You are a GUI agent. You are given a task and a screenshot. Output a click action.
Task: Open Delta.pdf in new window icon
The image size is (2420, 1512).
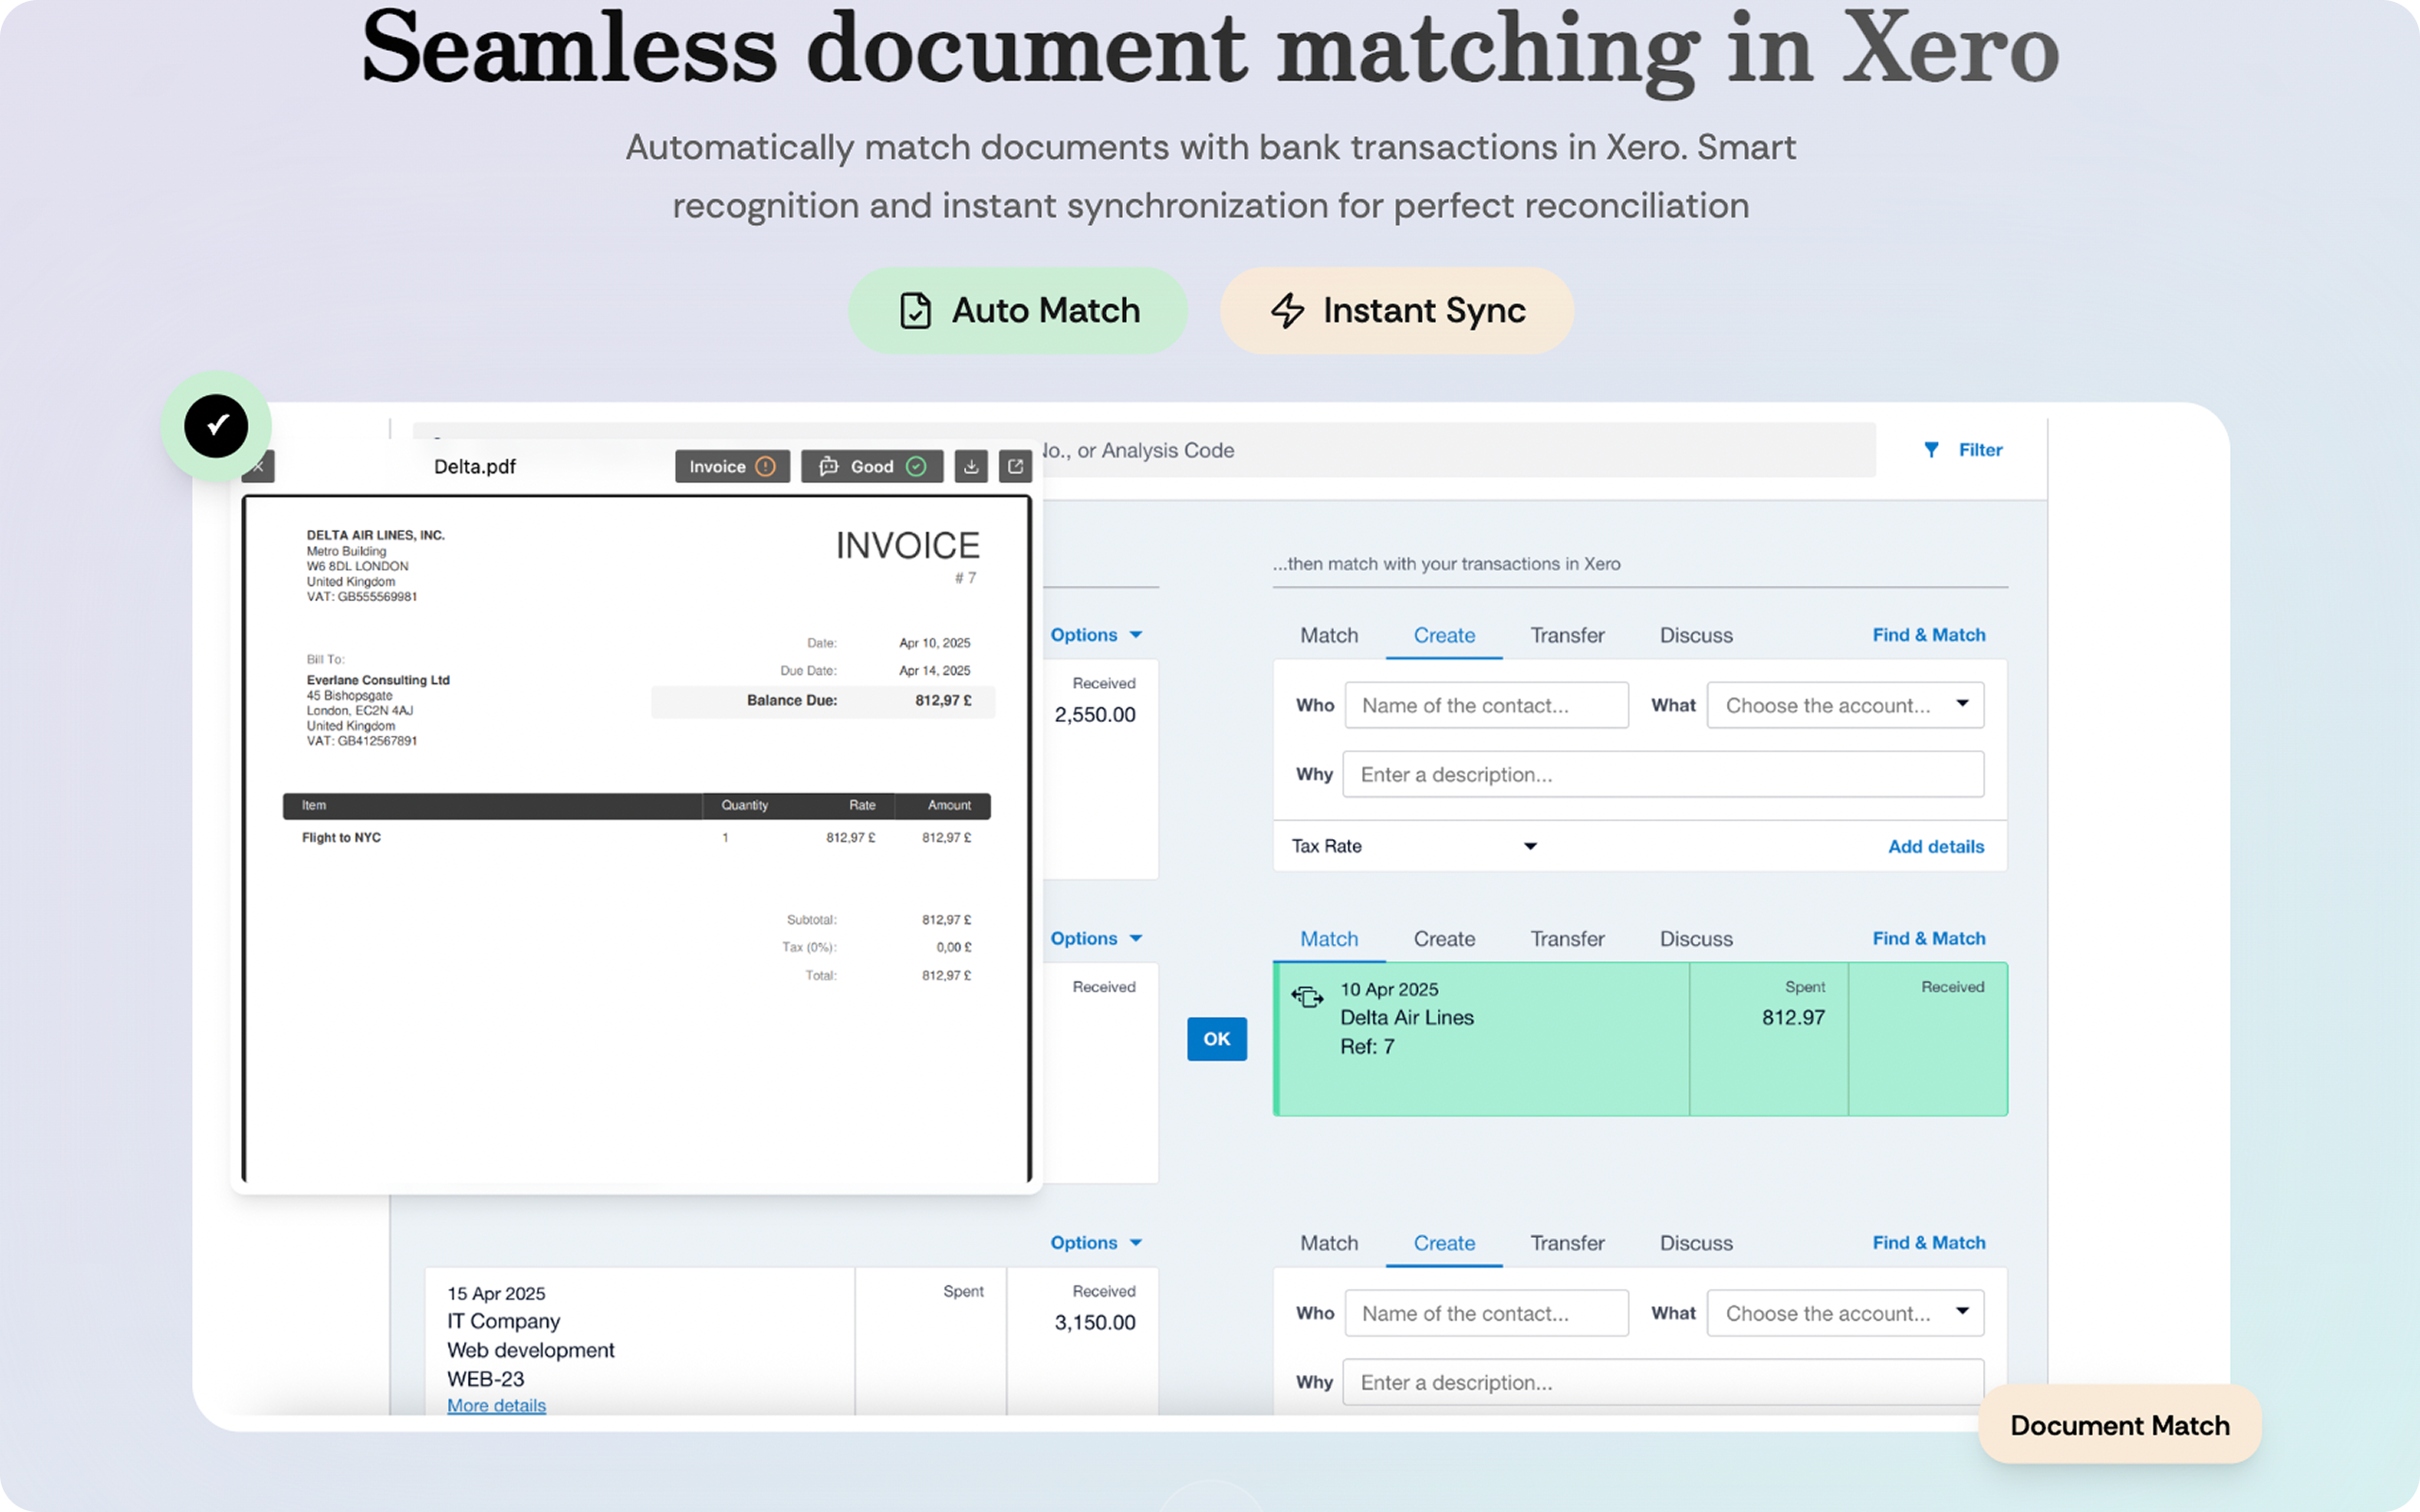[x=1015, y=466]
